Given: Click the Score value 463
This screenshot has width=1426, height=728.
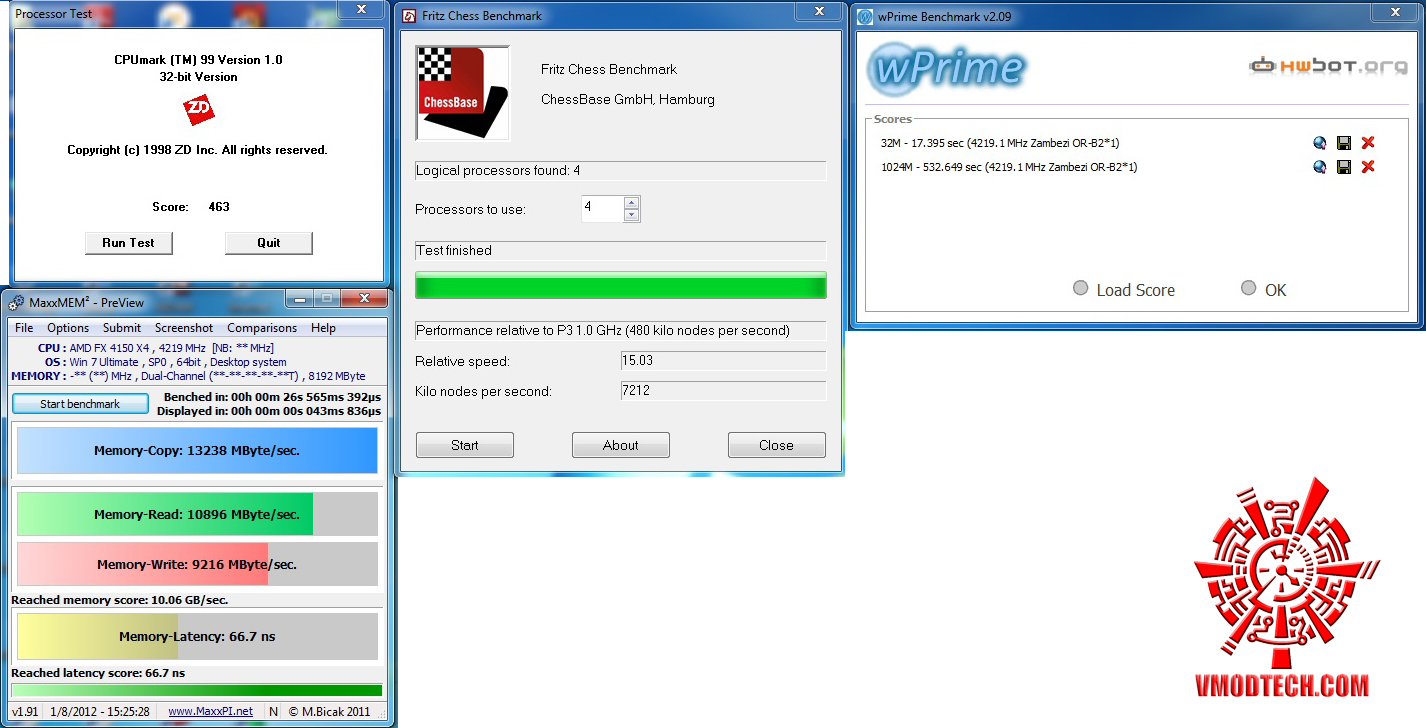Looking at the screenshot, I should pos(219,207).
